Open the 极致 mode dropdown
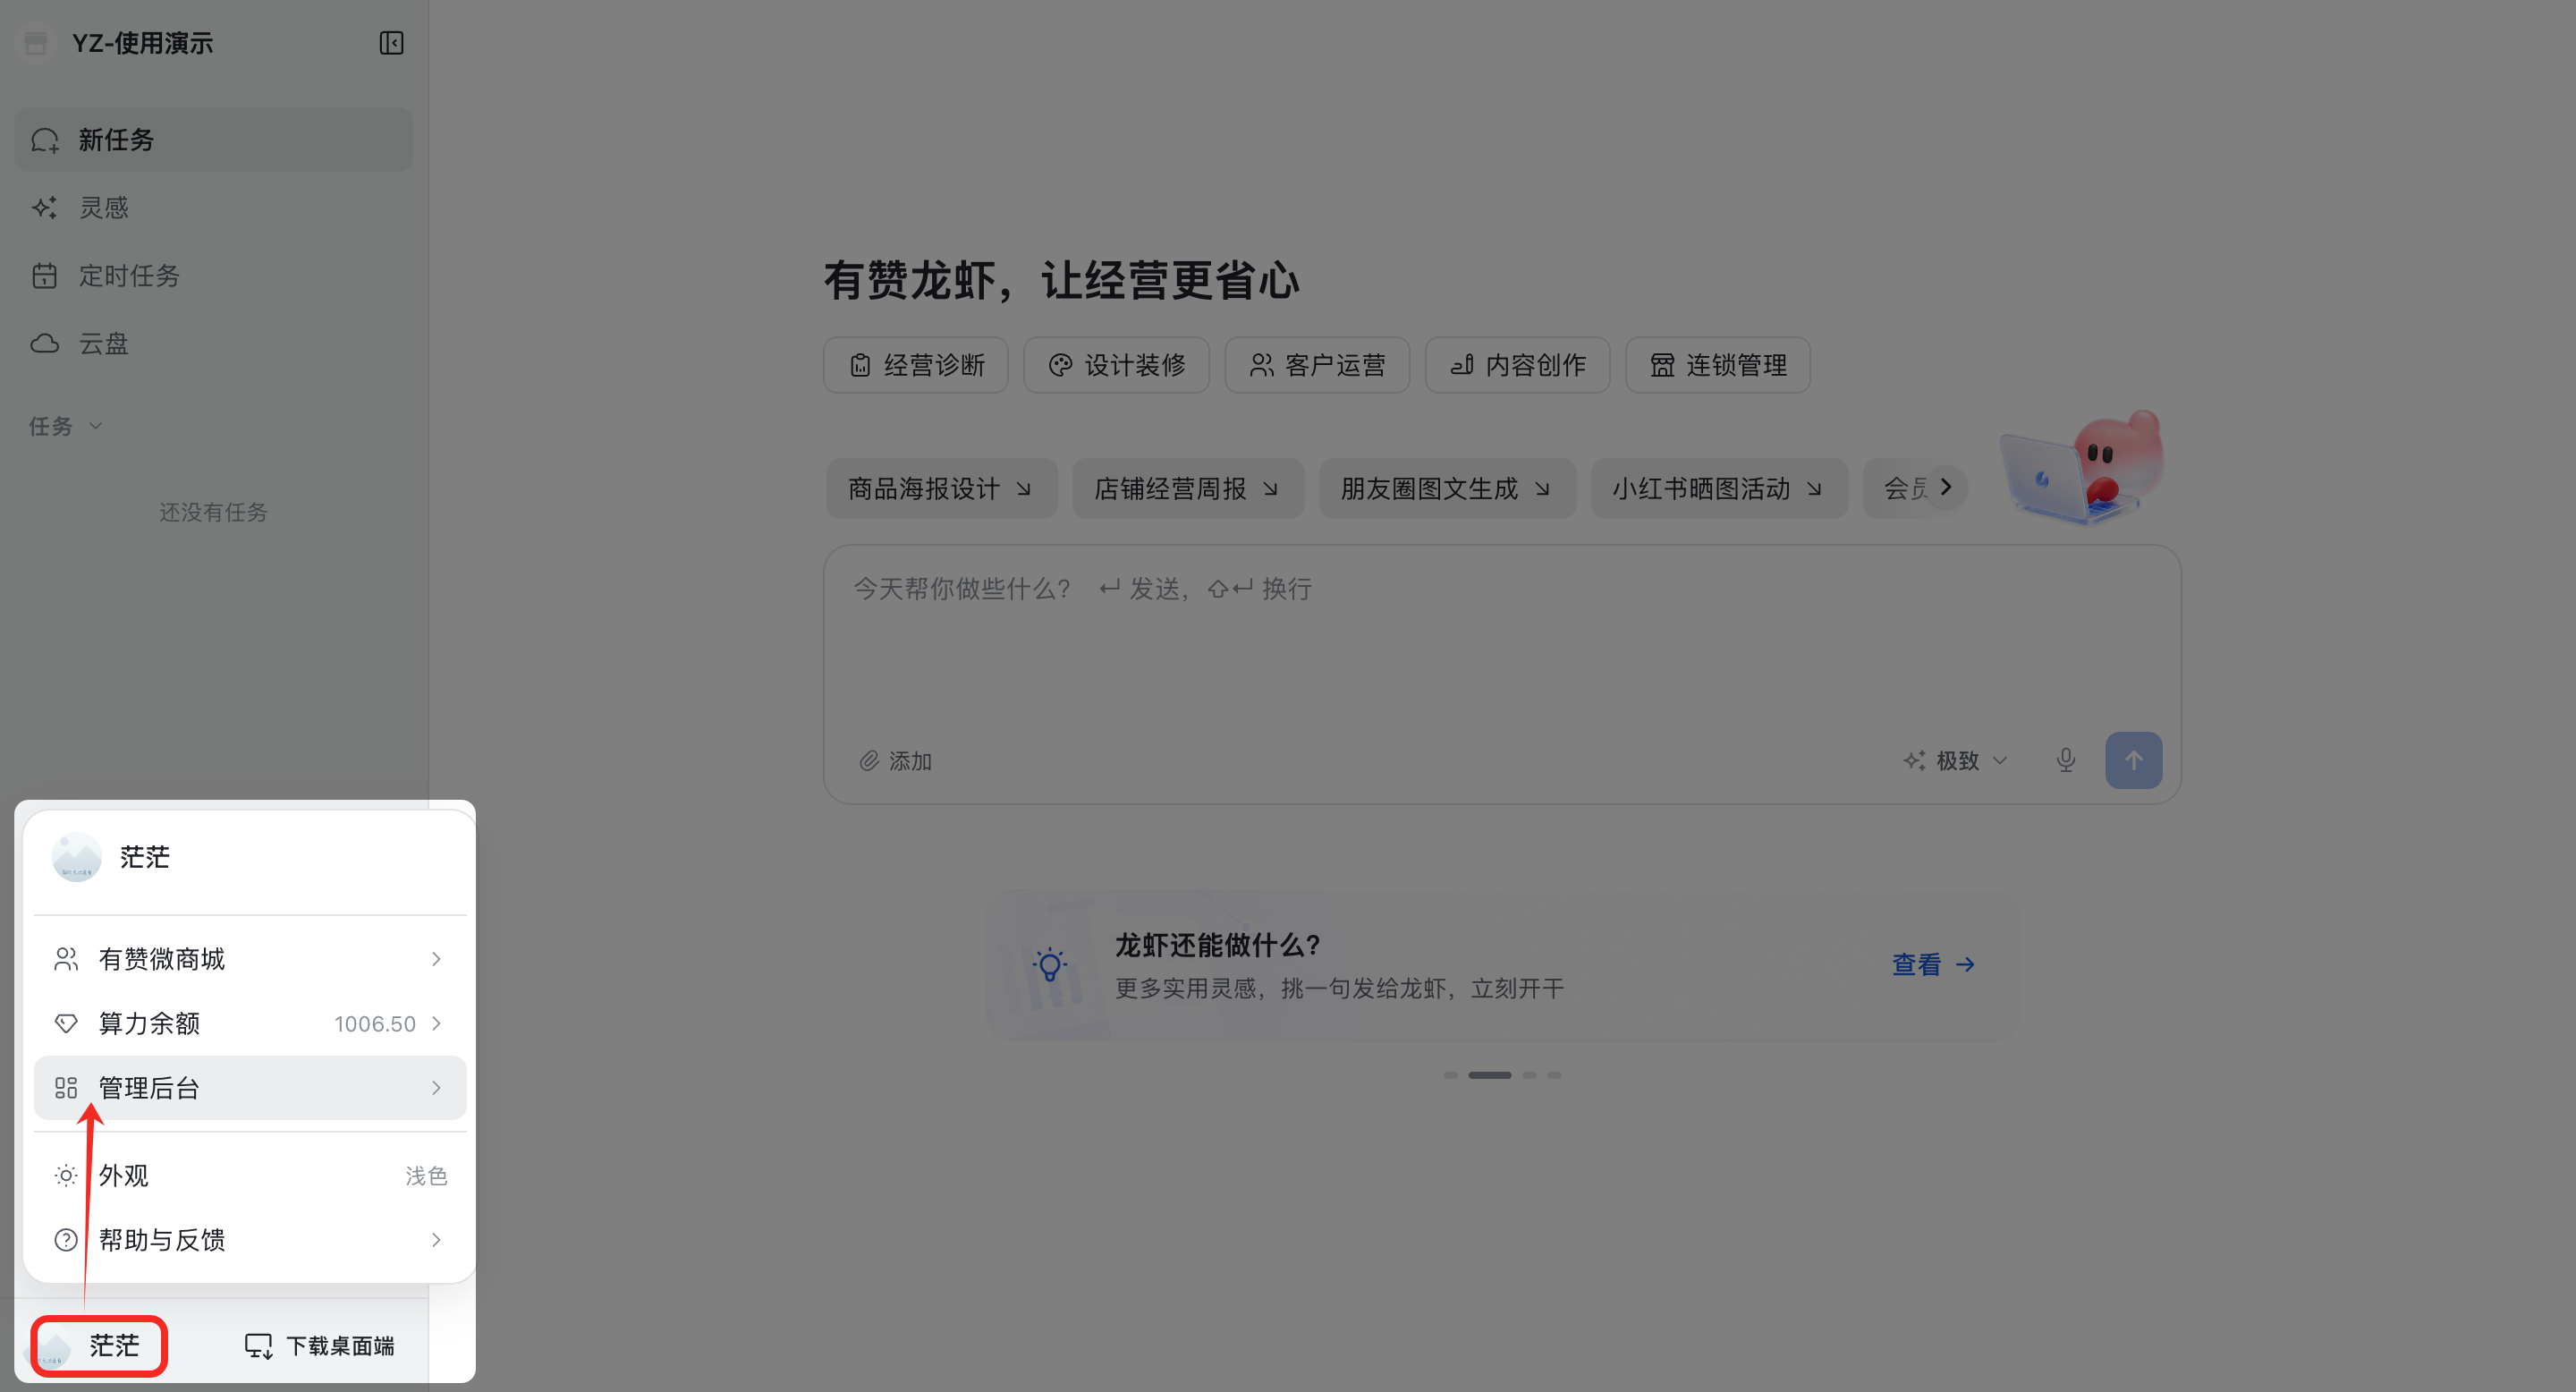The width and height of the screenshot is (2576, 1392). click(1955, 761)
